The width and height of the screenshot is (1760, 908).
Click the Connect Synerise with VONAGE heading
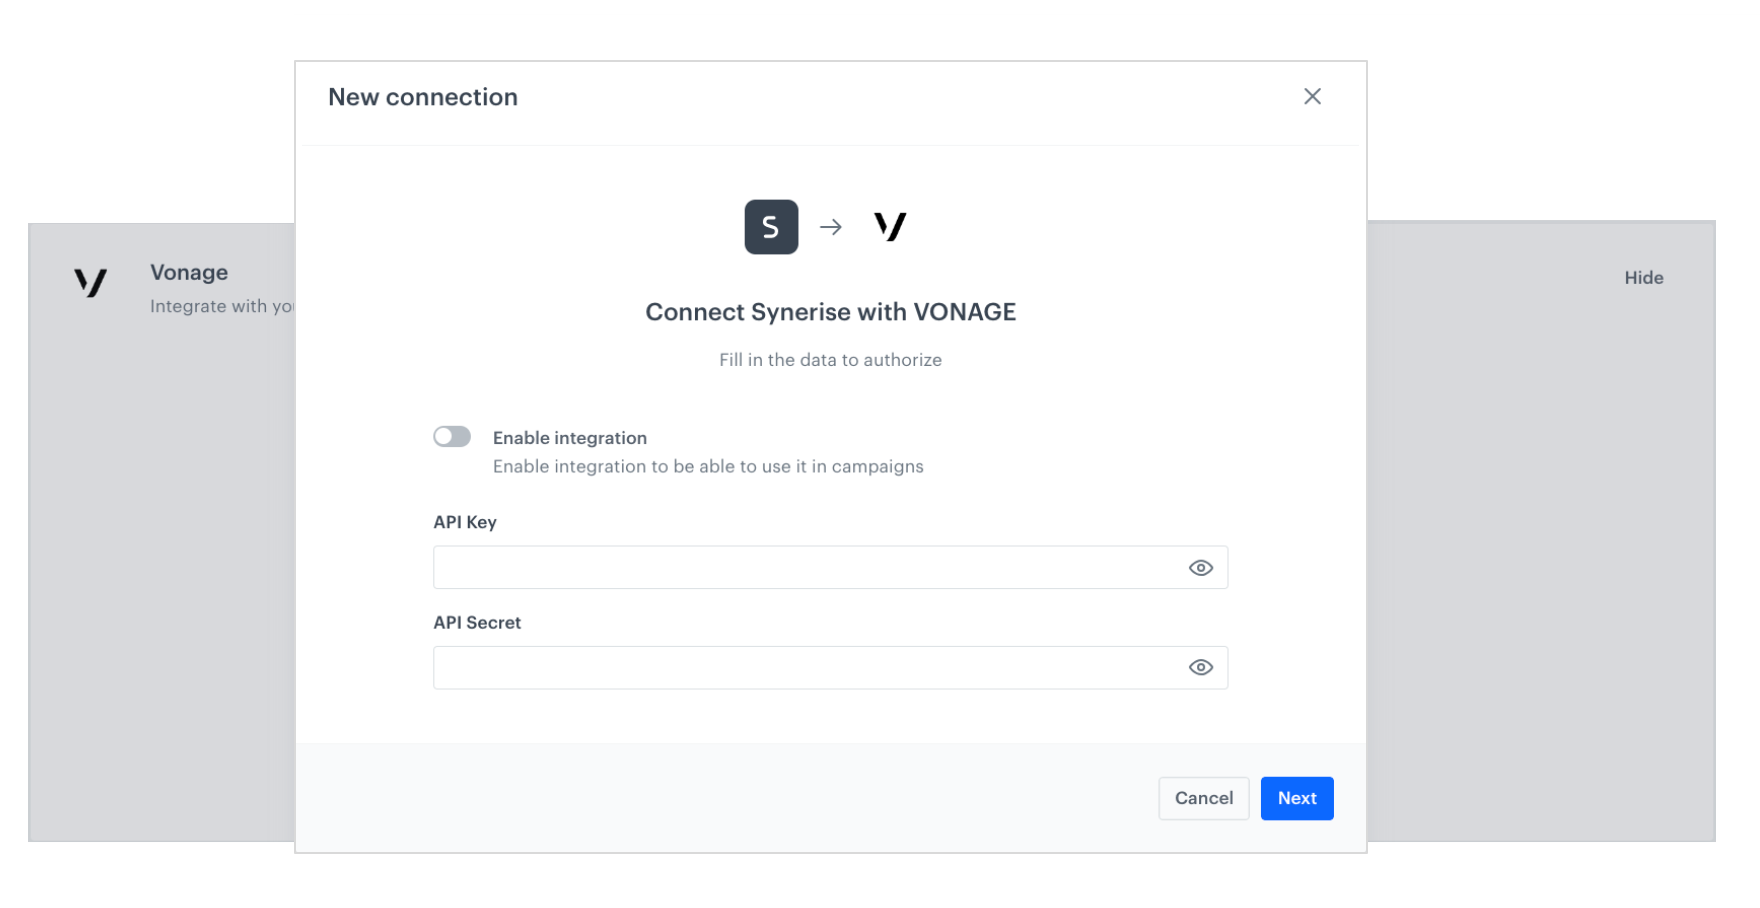coord(830,311)
